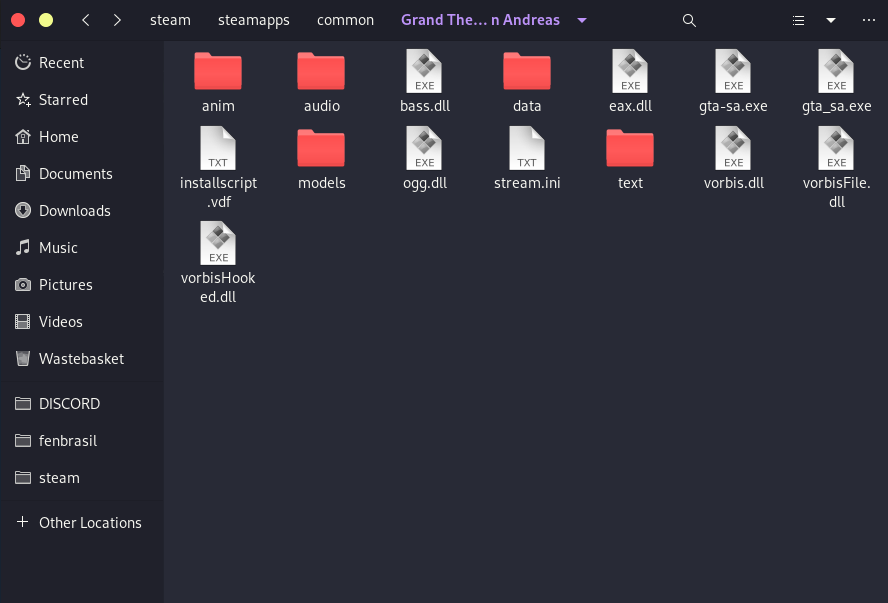Open Downloads in the sidebar

pyautogui.click(x=82, y=211)
